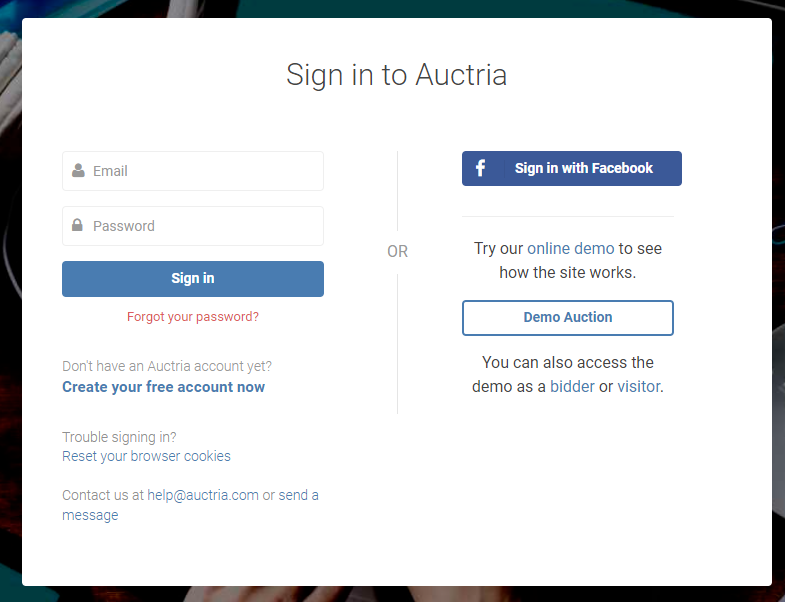The height and width of the screenshot is (602, 785).
Task: Click the user icon in Email field
Action: pos(78,171)
